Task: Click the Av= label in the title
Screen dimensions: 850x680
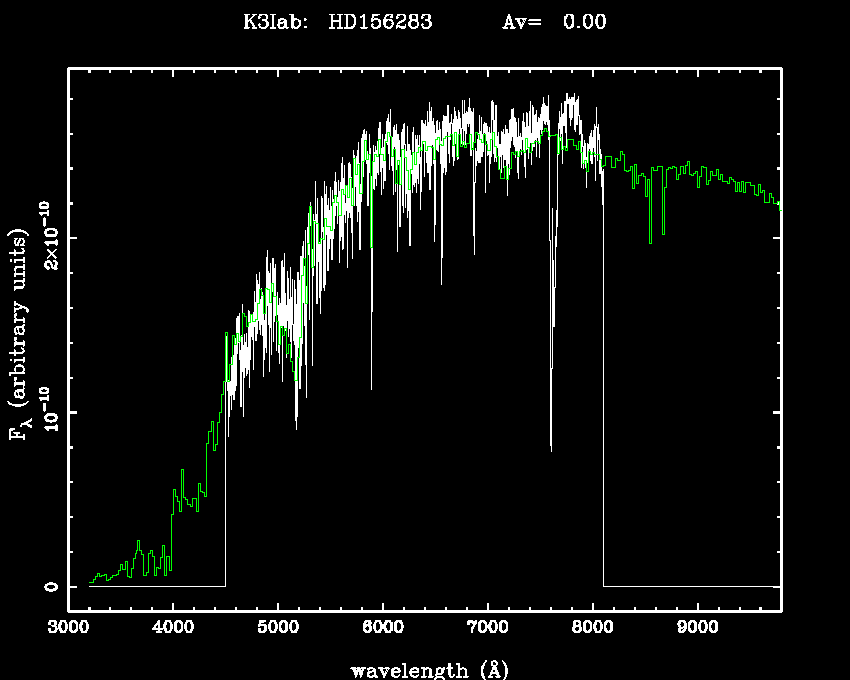Action: tap(521, 22)
